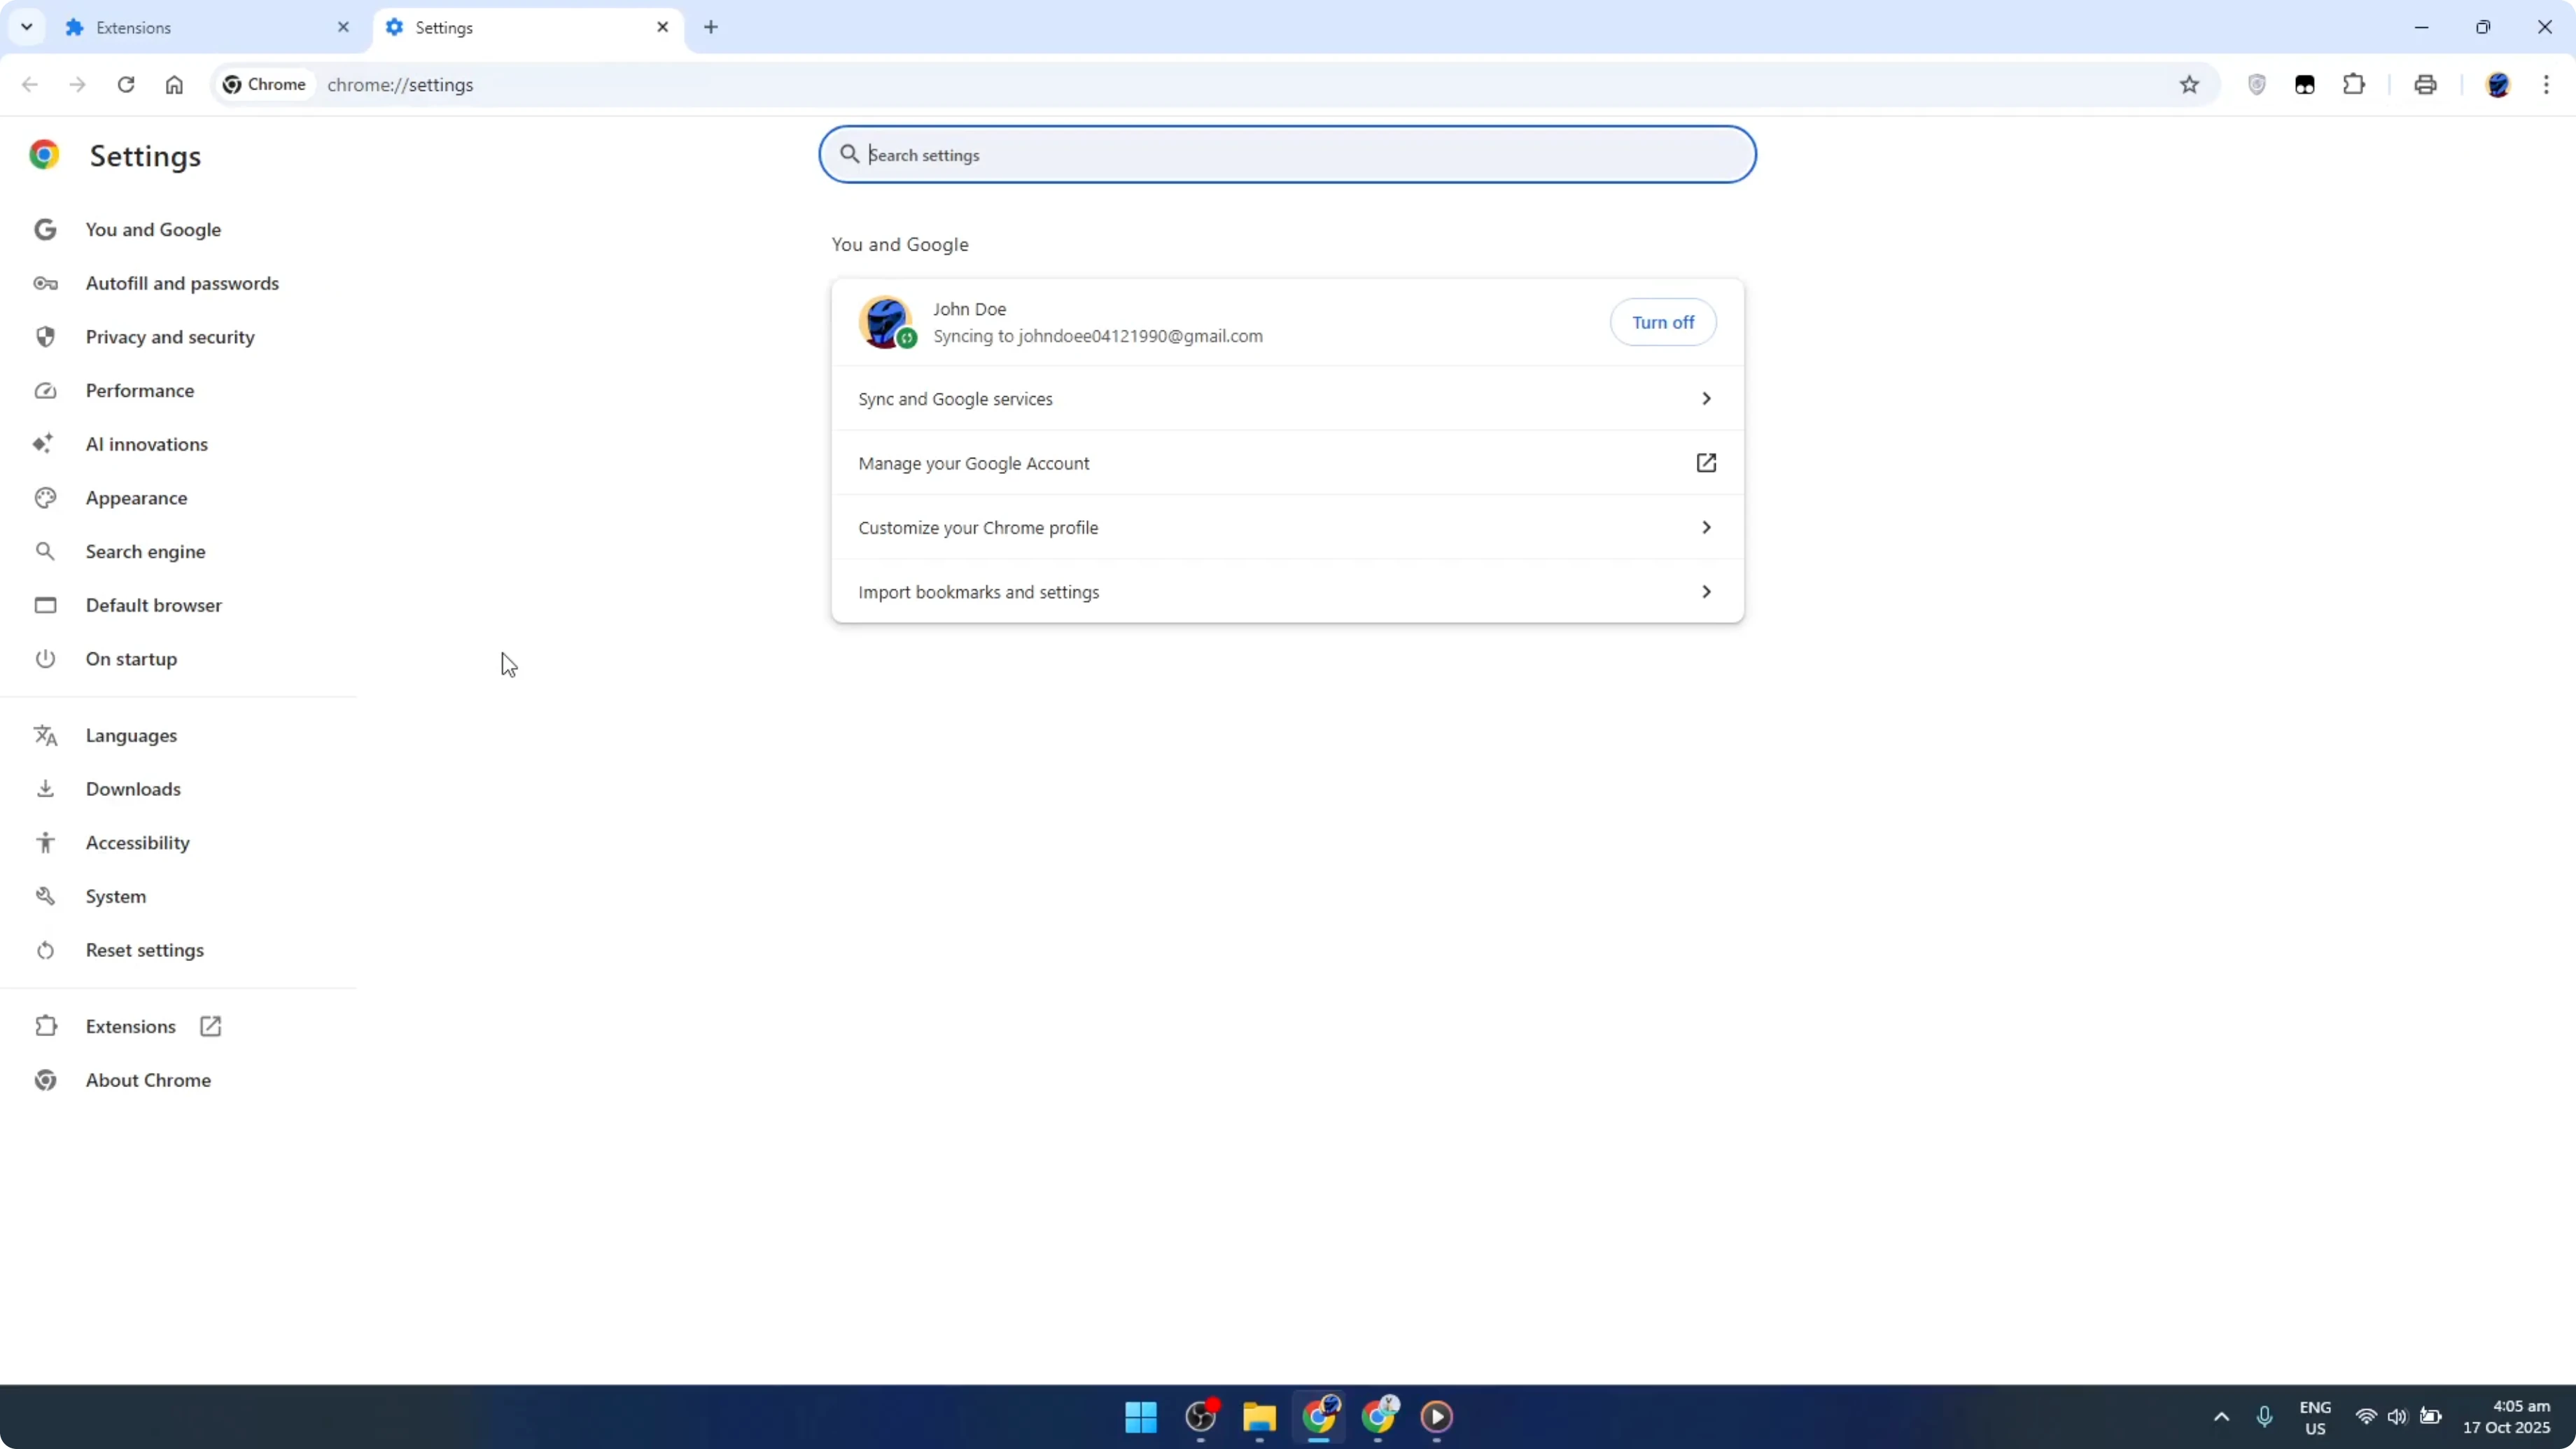2576x1449 pixels.
Task: Click the browser back arrow
Action: 30,85
